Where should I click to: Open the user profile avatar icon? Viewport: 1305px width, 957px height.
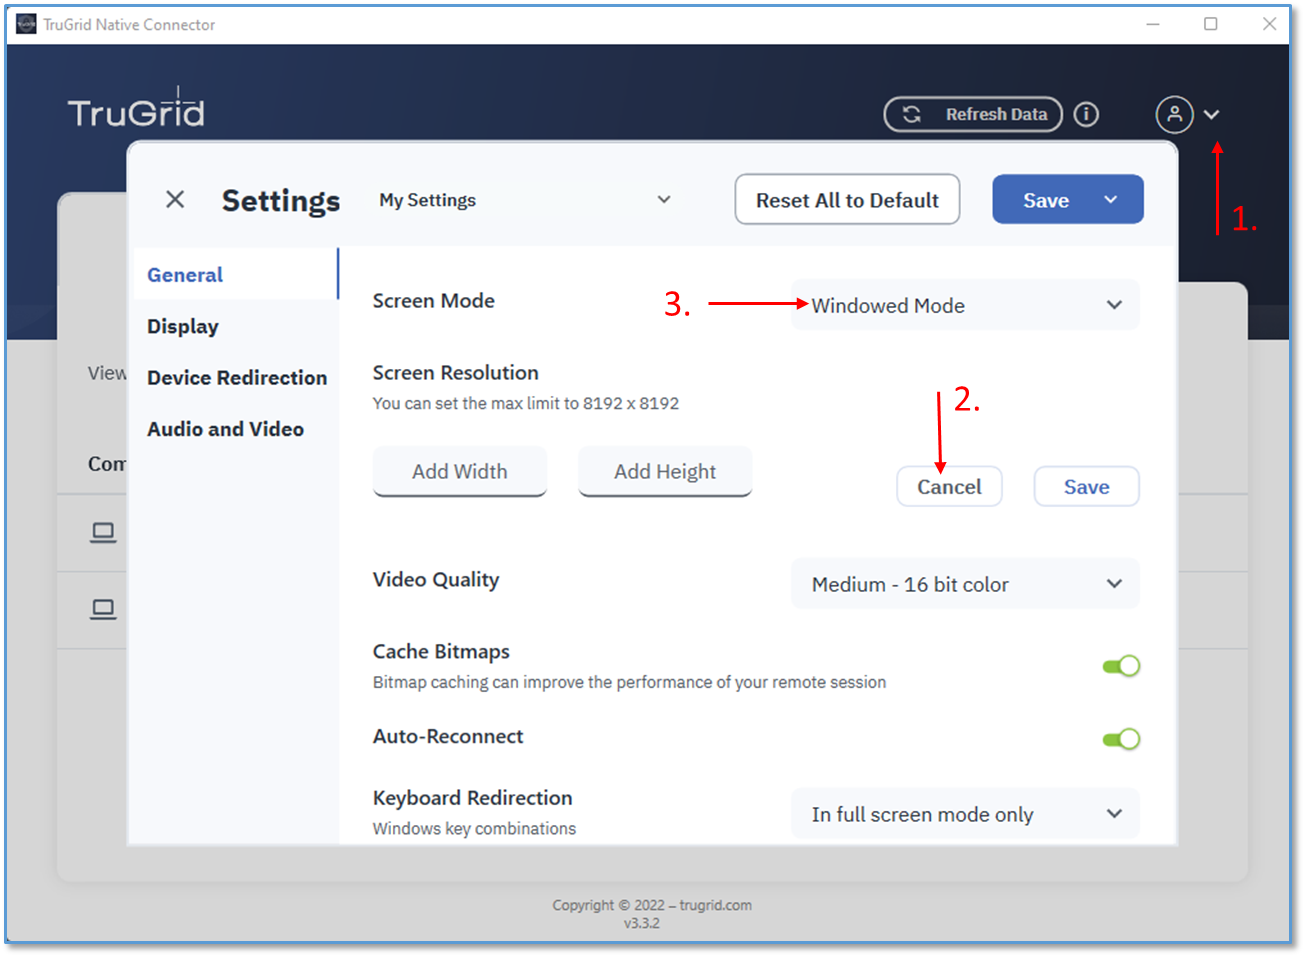1174,114
